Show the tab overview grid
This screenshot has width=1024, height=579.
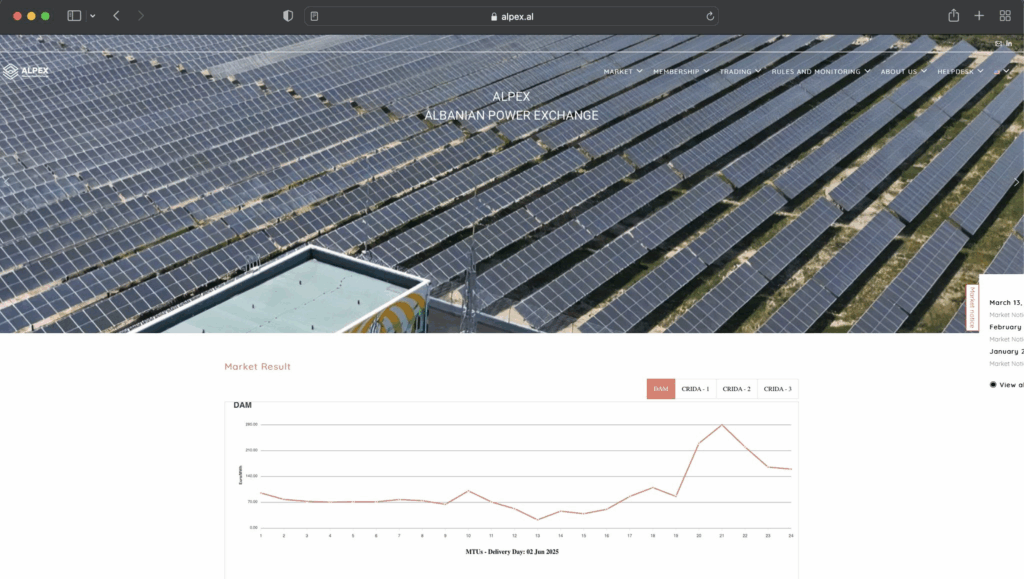(x=1005, y=16)
